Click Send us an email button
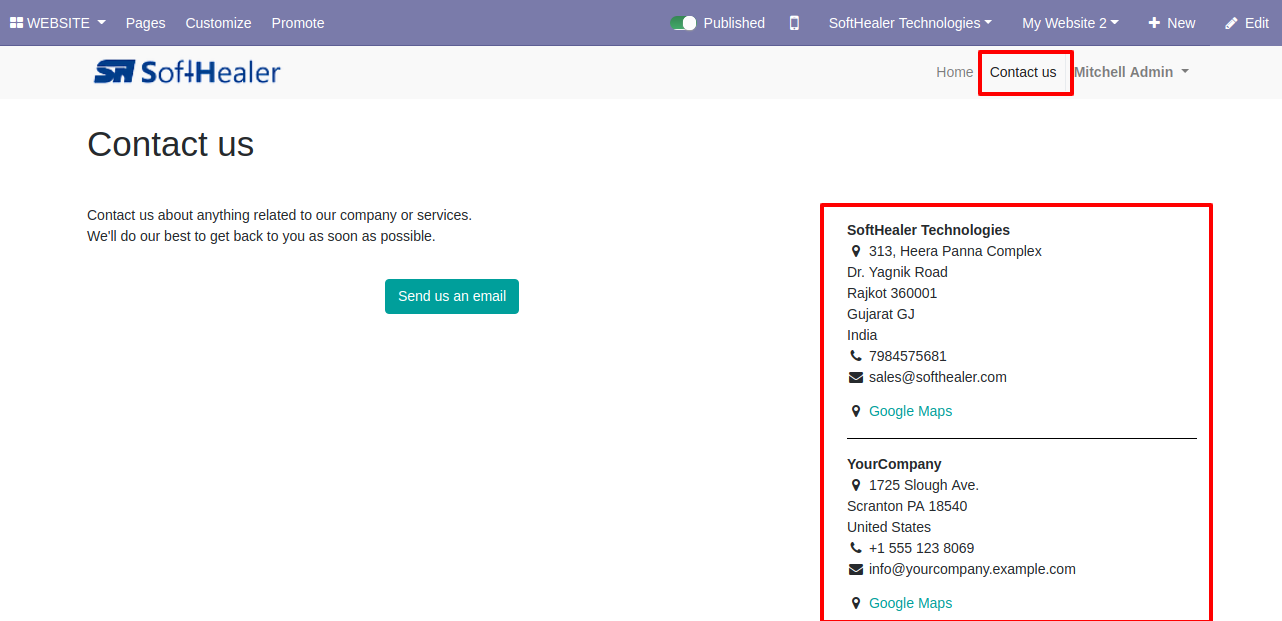Image resolution: width=1282 pixels, height=621 pixels. 452,296
